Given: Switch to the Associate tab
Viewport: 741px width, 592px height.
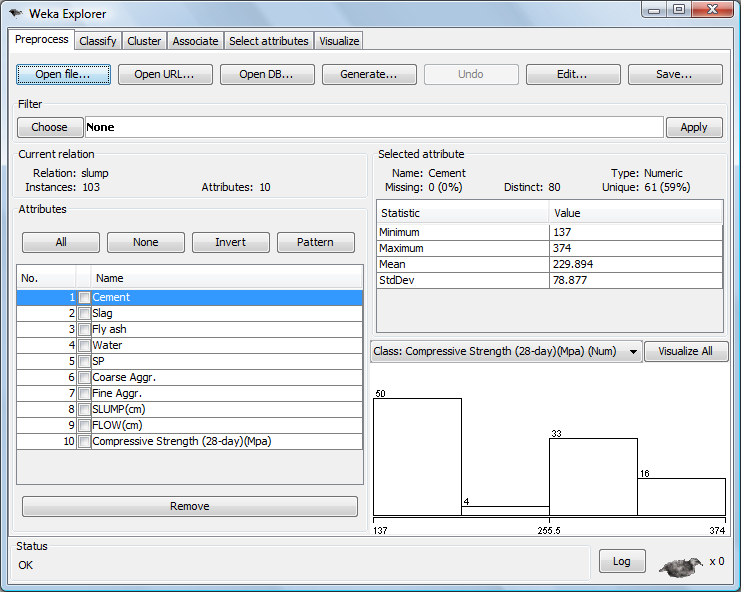Looking at the screenshot, I should coord(195,41).
